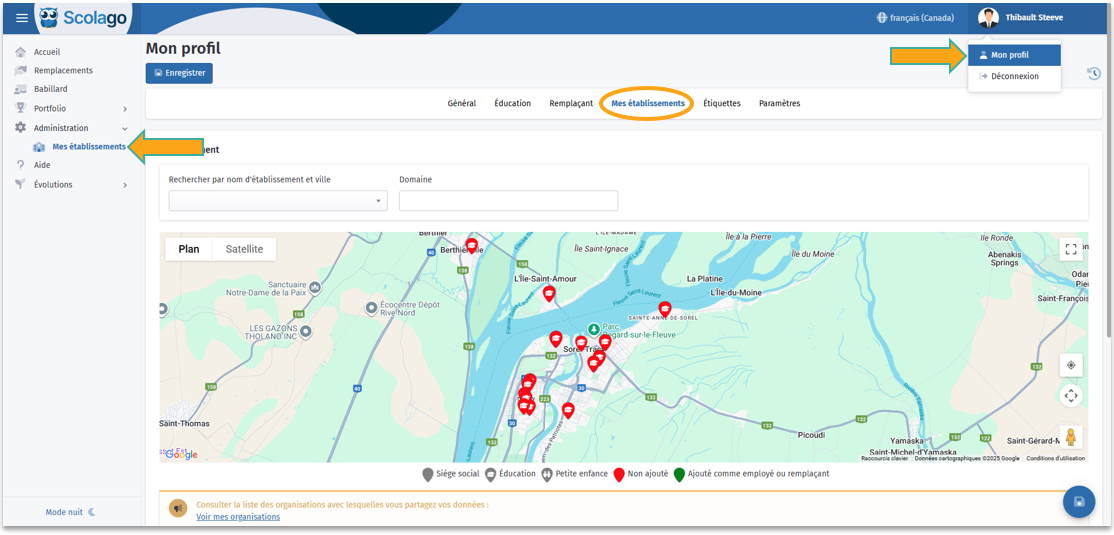1114x535 pixels.
Task: Open the establishment search dropdown
Action: (x=278, y=201)
